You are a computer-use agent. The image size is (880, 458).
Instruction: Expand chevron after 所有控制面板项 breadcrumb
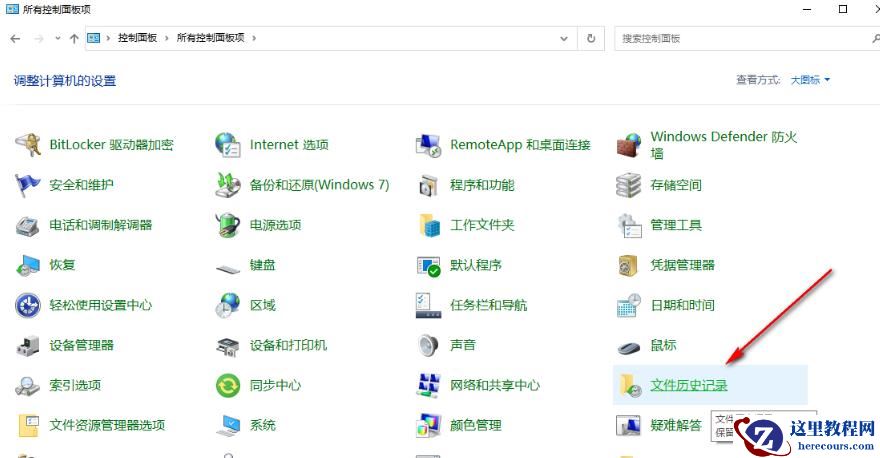(x=254, y=38)
